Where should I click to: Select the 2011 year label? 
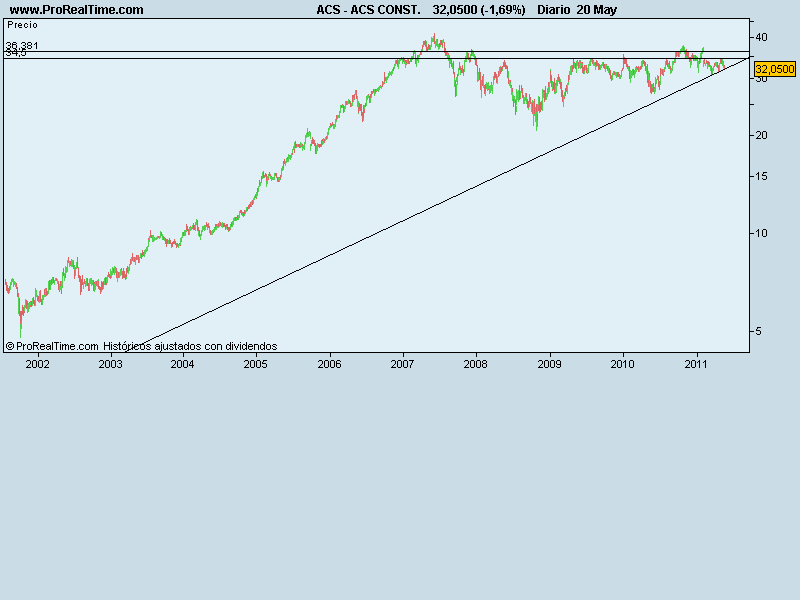pyautogui.click(x=696, y=364)
